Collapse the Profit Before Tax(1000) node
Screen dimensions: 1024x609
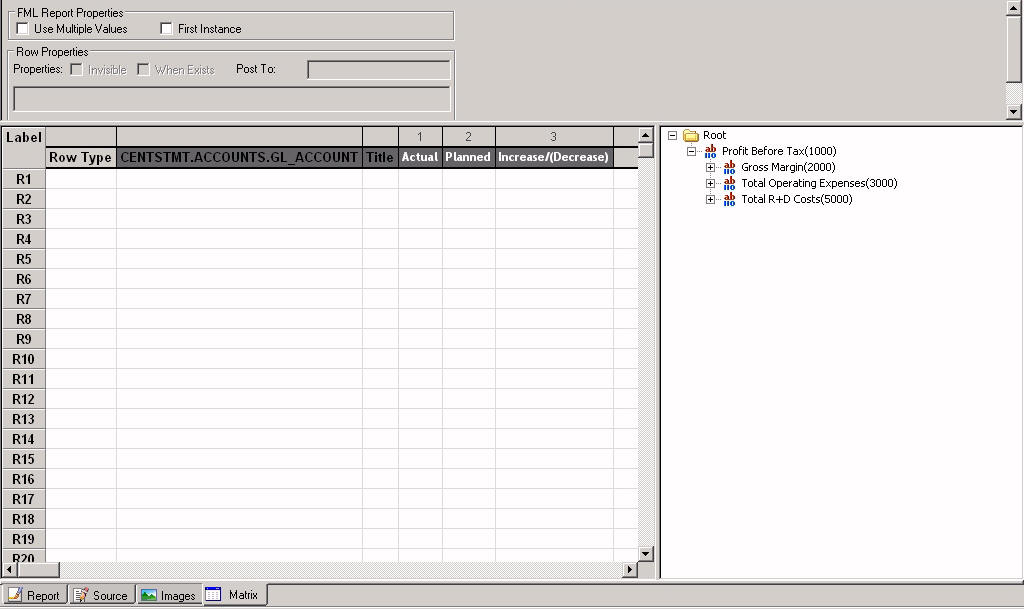[x=691, y=151]
